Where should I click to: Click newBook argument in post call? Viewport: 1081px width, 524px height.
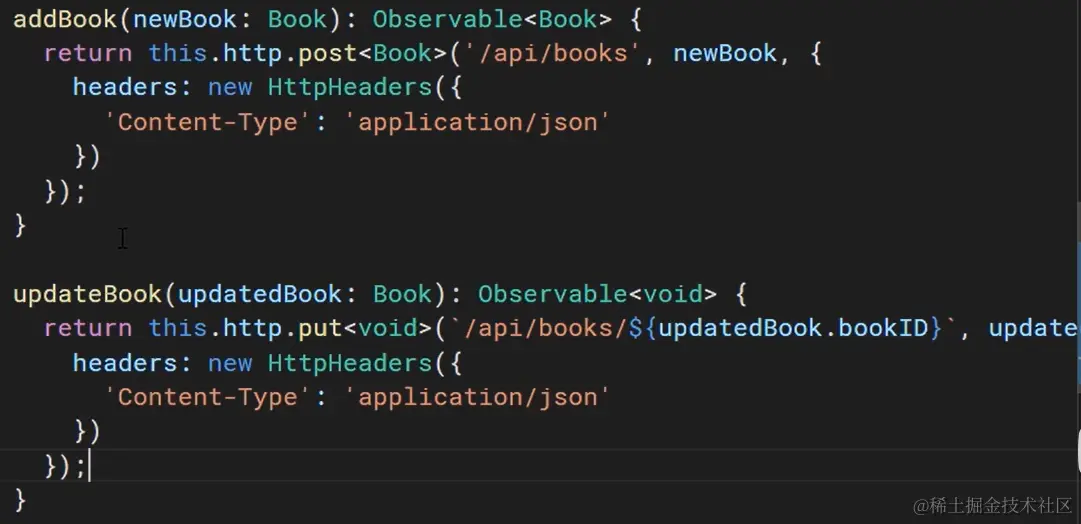[x=725, y=53]
